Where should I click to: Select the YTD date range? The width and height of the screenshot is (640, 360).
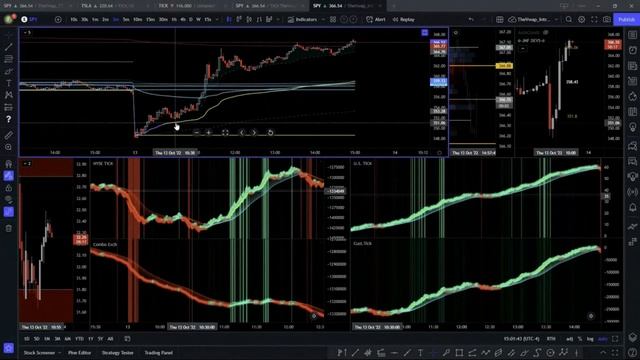(79, 339)
